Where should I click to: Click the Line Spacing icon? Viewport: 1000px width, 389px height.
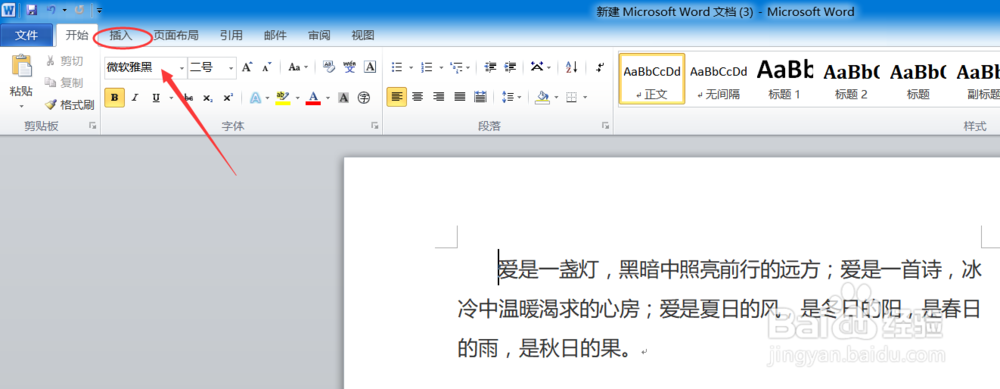point(508,97)
